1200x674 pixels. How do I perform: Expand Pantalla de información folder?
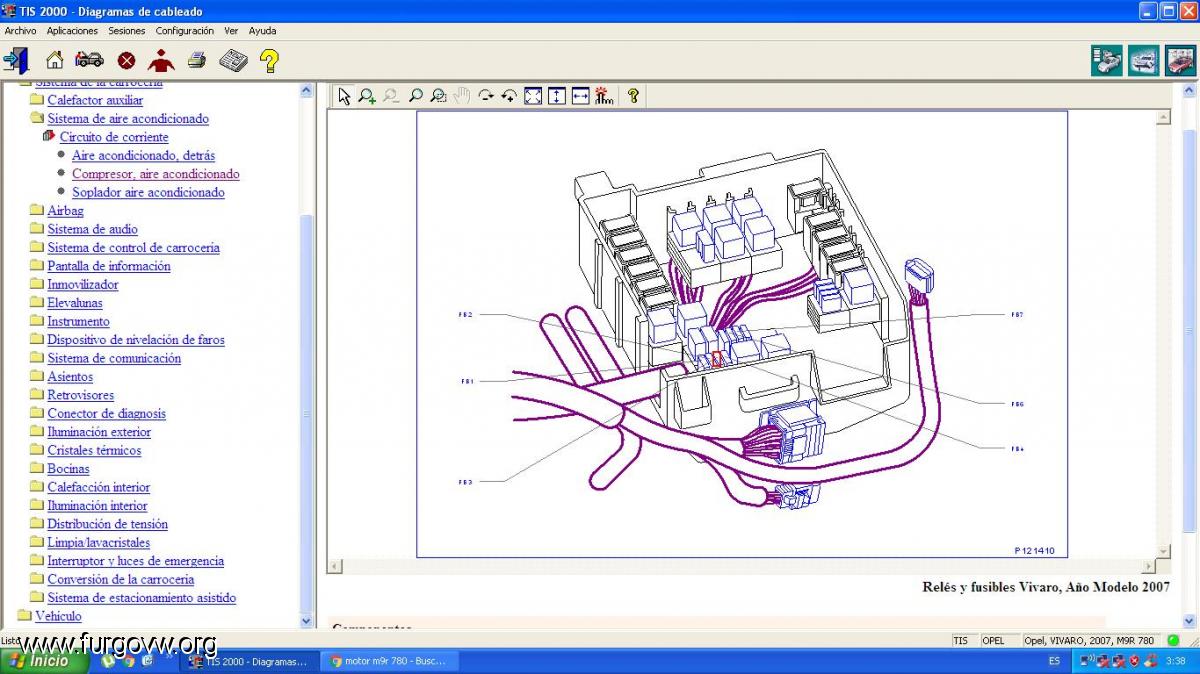click(109, 266)
